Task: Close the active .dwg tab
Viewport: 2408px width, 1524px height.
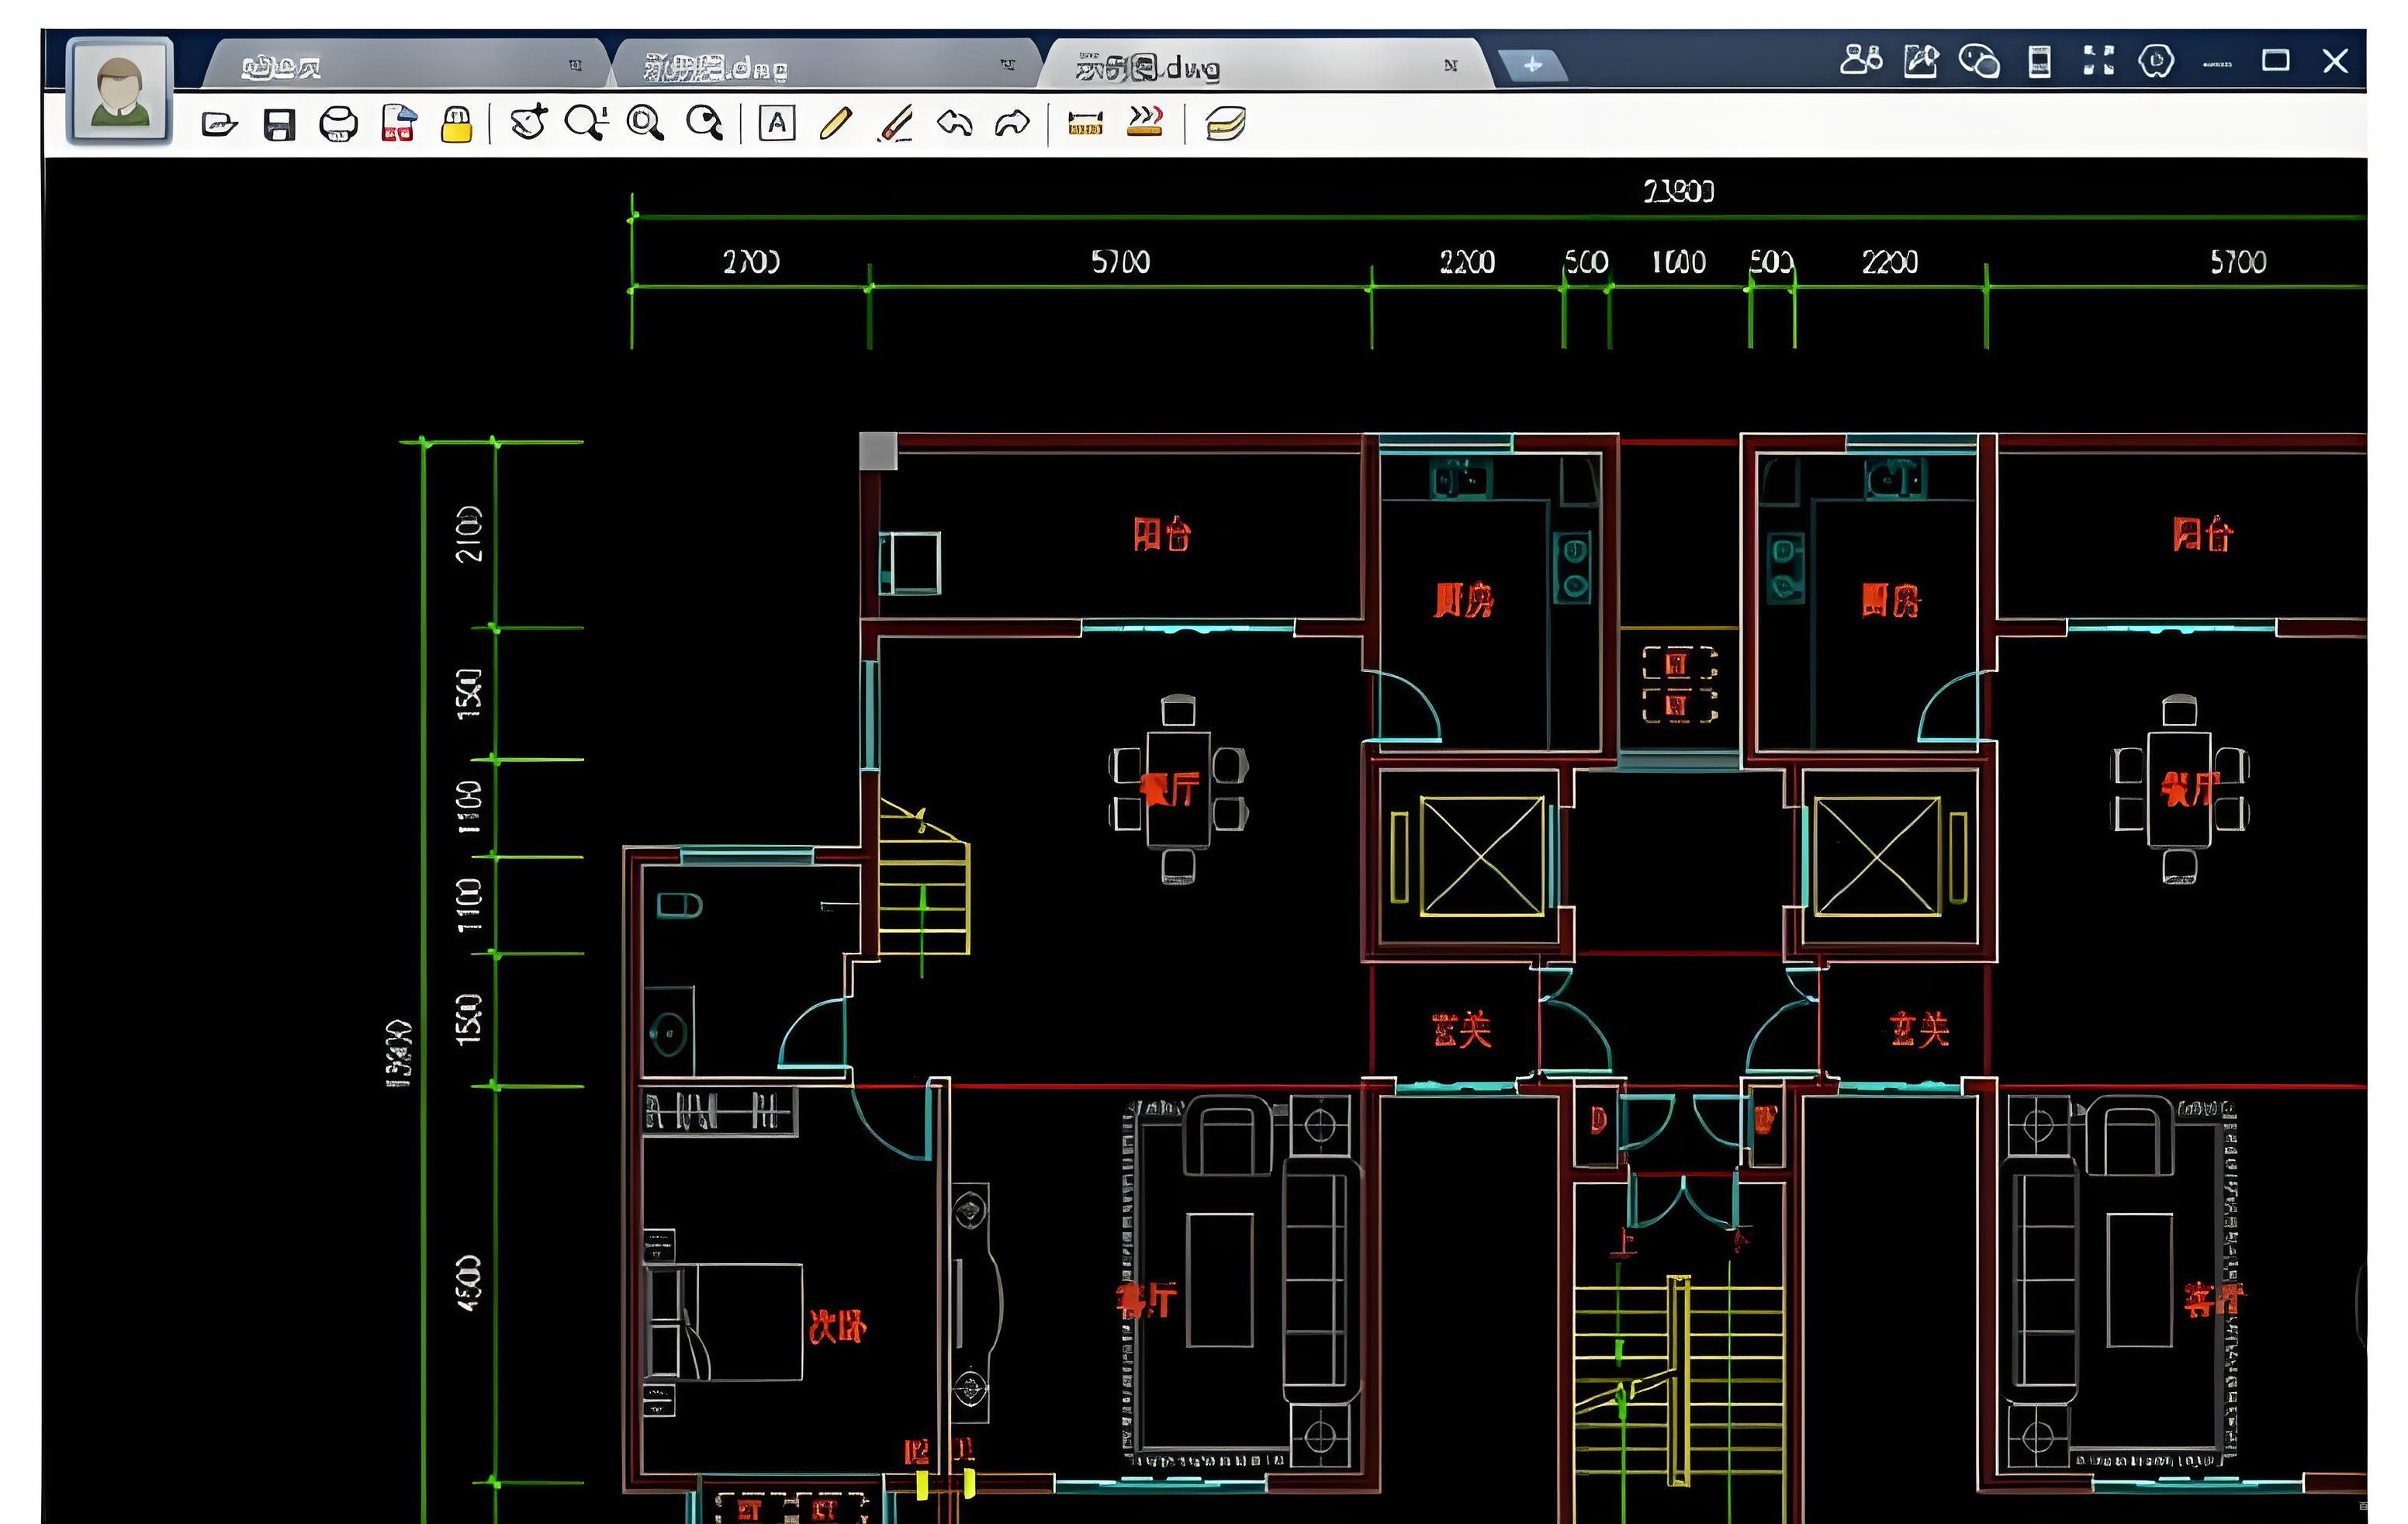Action: coord(1450,66)
